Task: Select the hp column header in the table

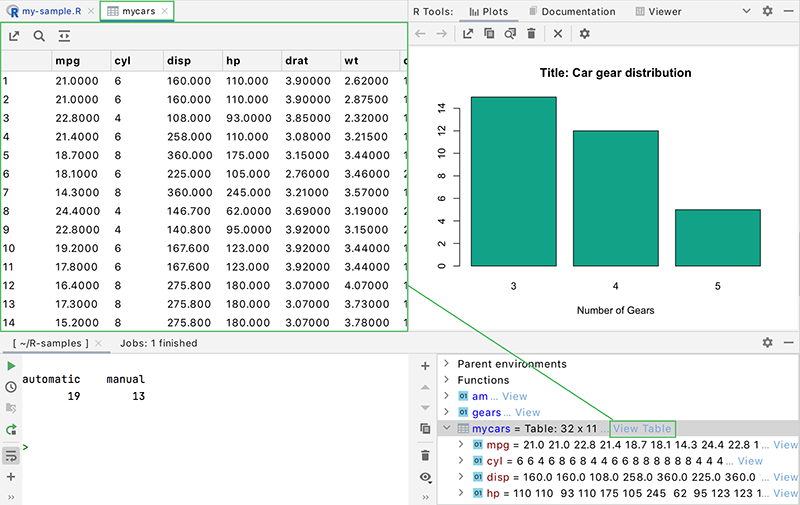Action: coord(235,61)
